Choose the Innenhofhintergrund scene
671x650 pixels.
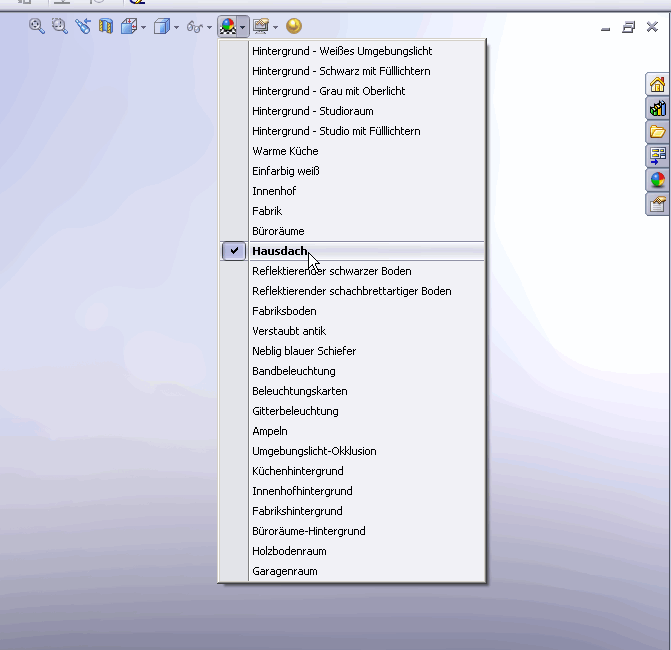coord(352,491)
